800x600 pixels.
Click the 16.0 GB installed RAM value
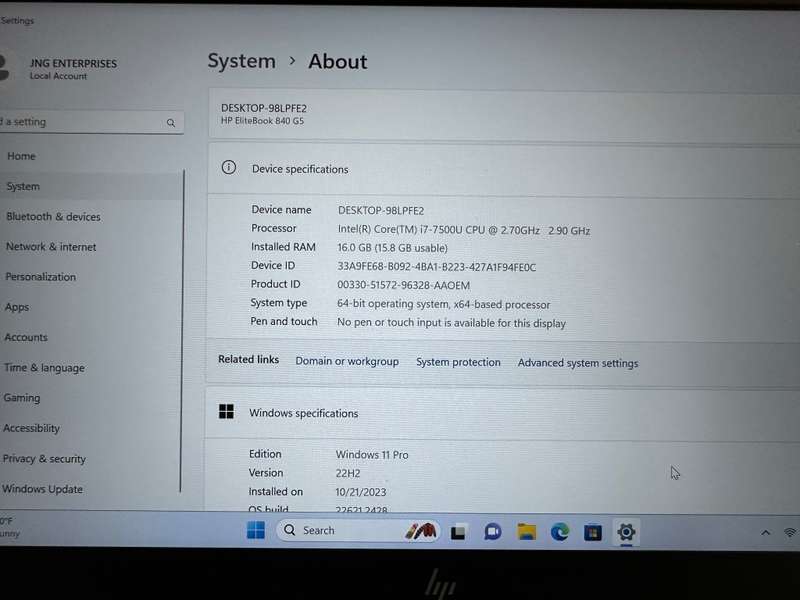coord(392,248)
